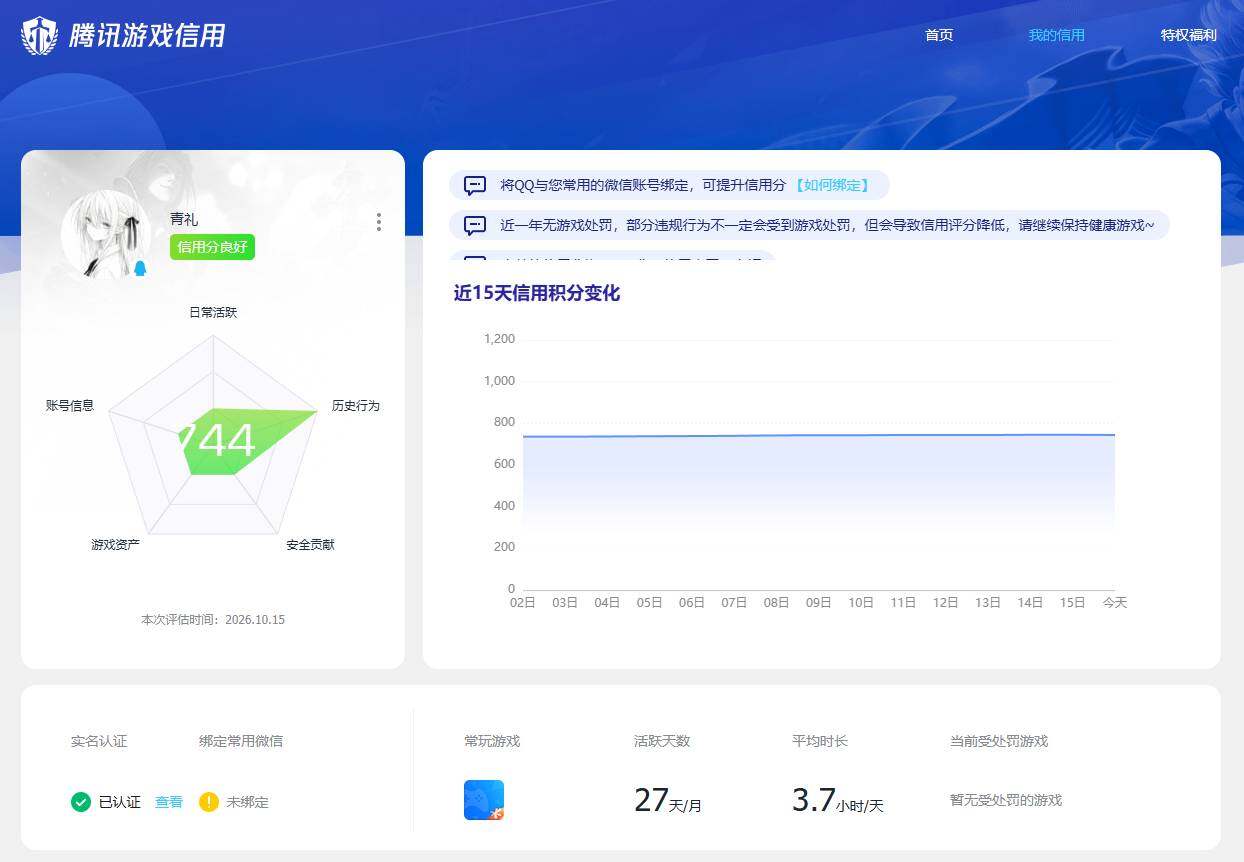Open the 首页 navigation tab

(x=939, y=35)
